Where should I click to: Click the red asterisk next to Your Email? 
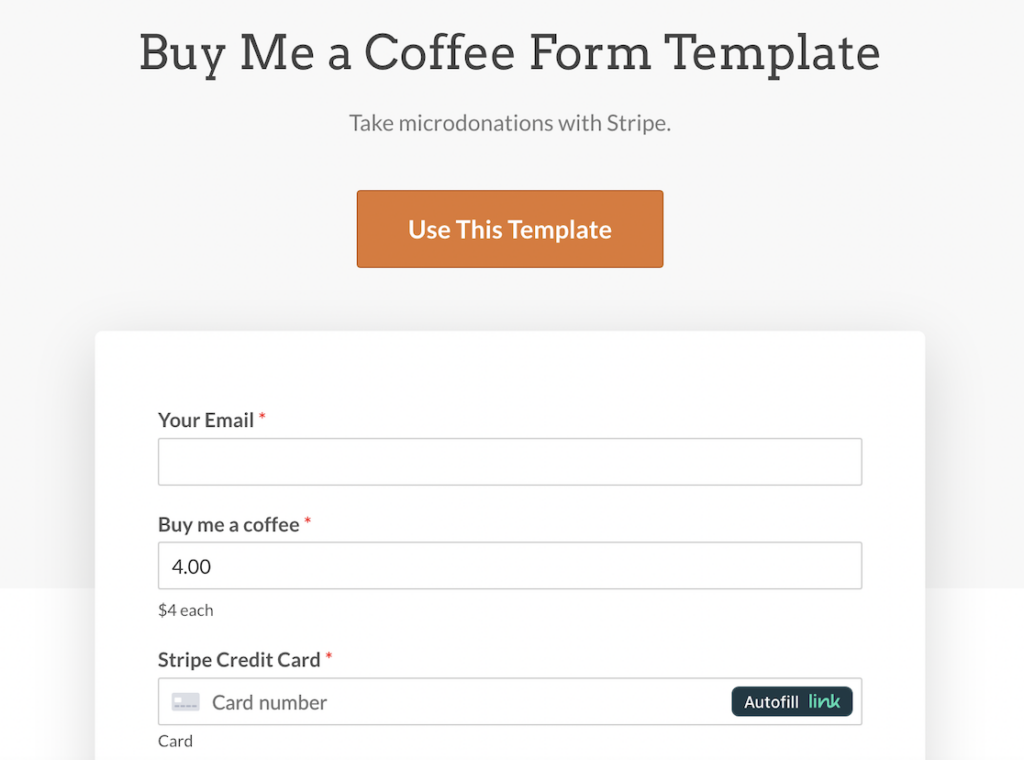pos(262,415)
